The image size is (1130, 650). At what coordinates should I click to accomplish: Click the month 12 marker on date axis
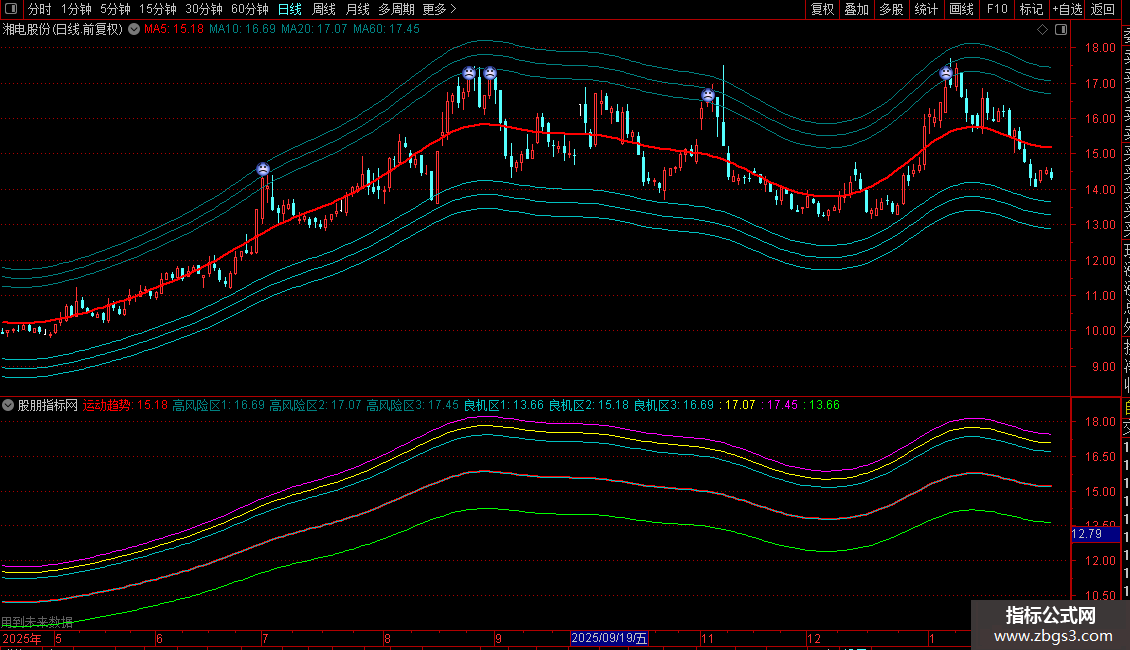tap(814, 638)
